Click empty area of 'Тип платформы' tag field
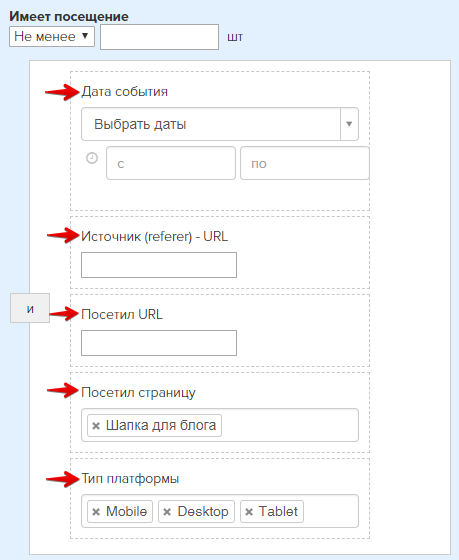The width and height of the screenshot is (459, 560). [330, 511]
